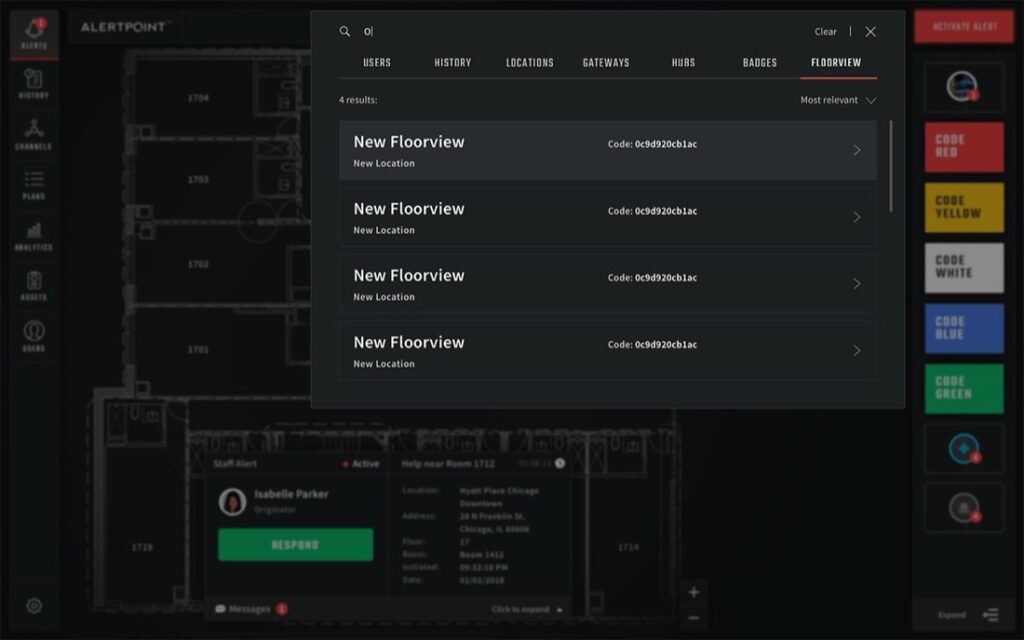The image size is (1024, 640).
Task: Zoom in on the floor map
Action: [x=694, y=592]
